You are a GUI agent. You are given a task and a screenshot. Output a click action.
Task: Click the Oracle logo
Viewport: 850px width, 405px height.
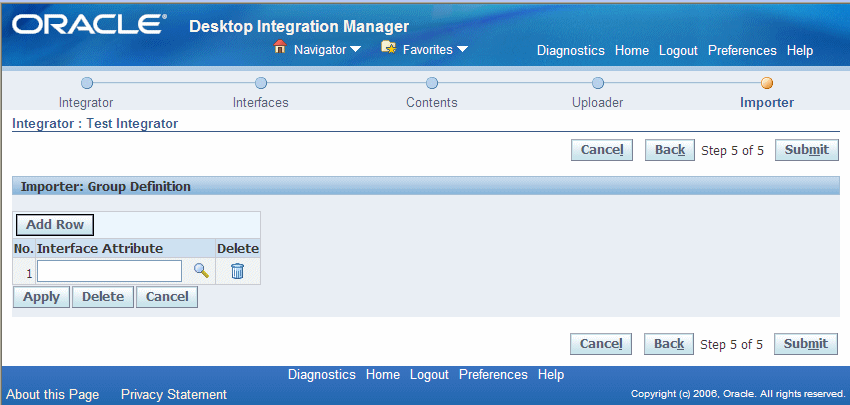(x=89, y=24)
